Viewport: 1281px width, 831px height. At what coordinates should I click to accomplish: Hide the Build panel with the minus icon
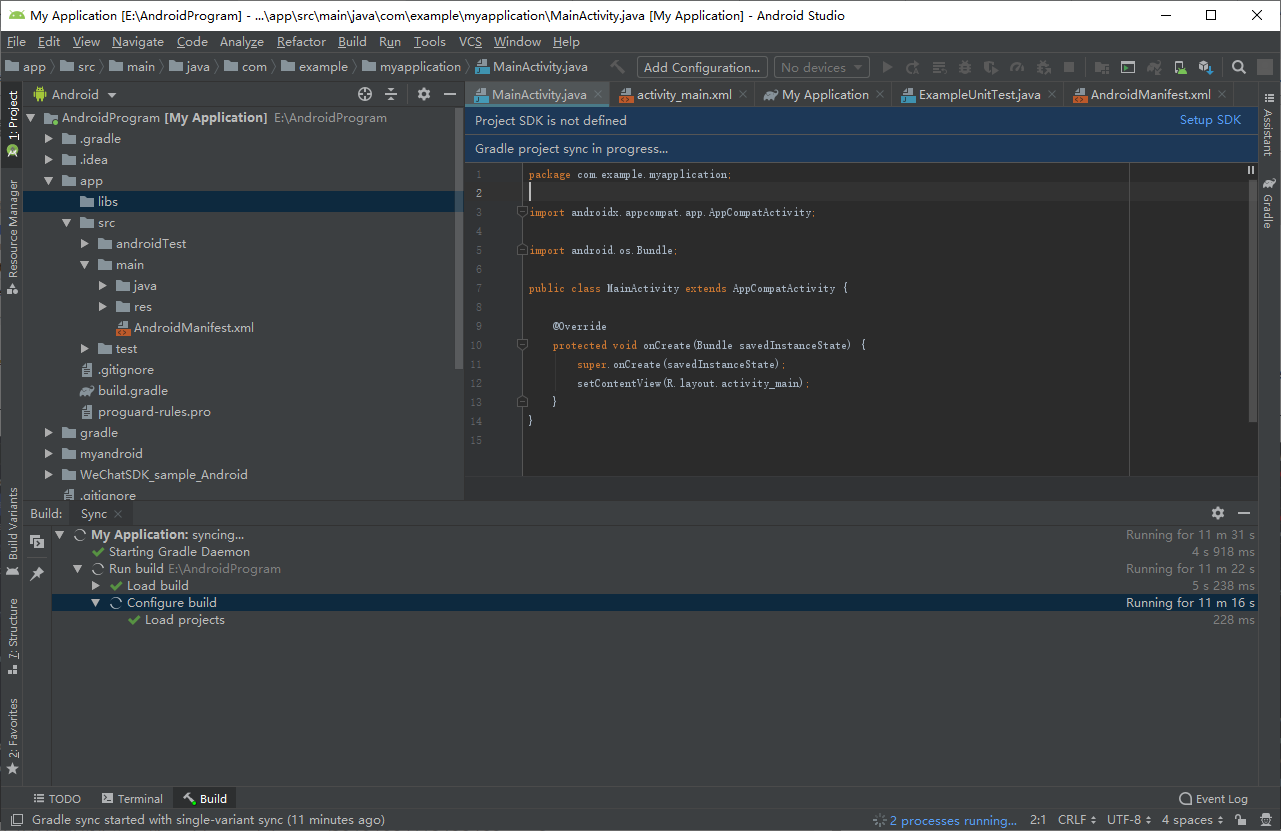(1244, 513)
